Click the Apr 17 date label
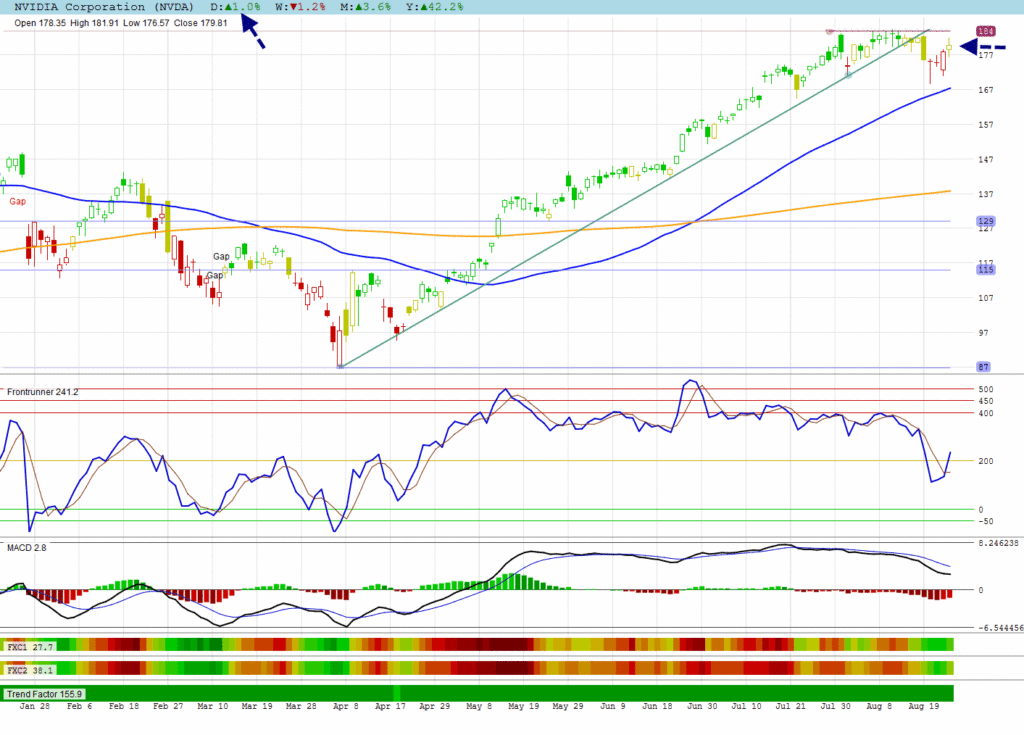The width and height of the screenshot is (1024, 735). 391,706
